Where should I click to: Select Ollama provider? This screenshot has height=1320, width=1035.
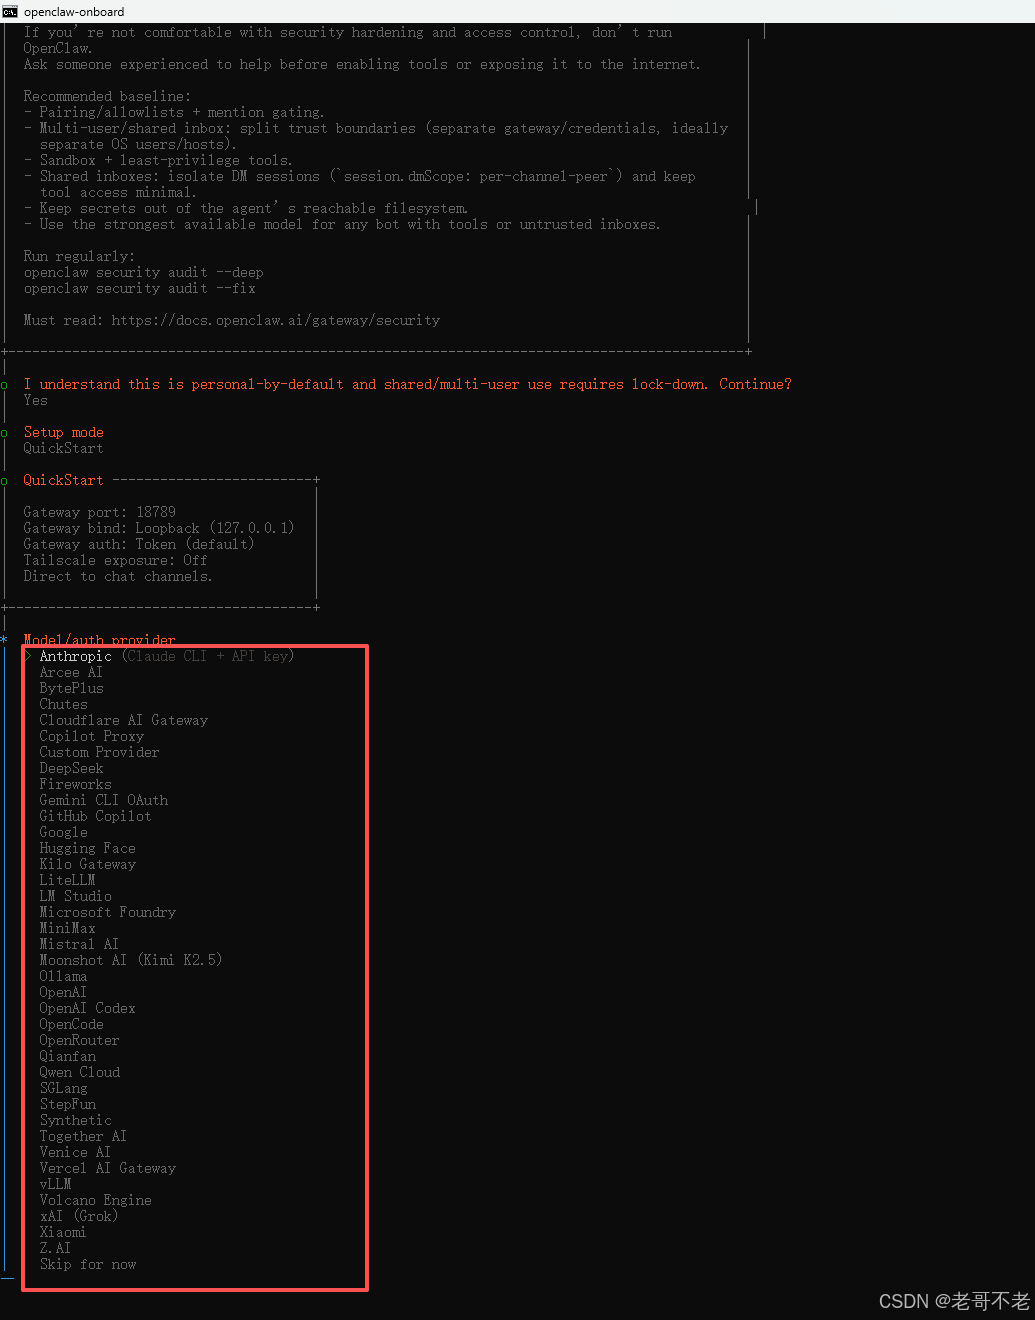point(63,976)
